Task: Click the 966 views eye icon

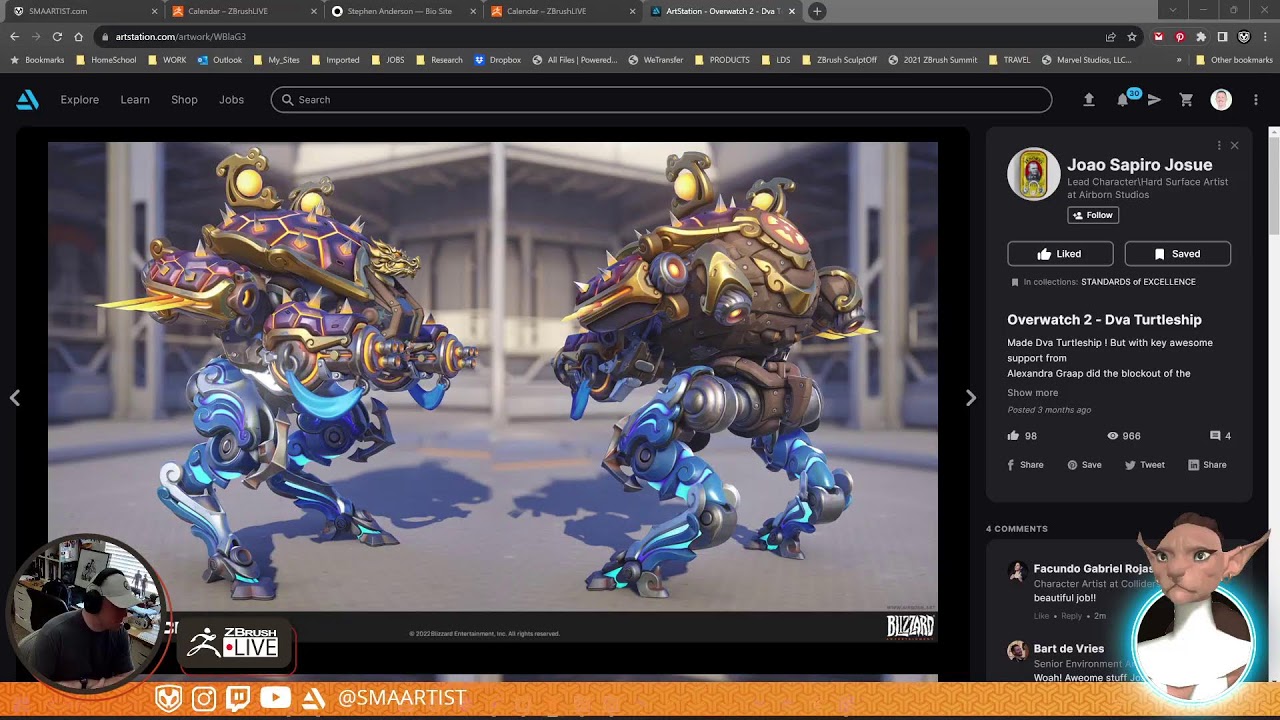Action: [x=1112, y=436]
